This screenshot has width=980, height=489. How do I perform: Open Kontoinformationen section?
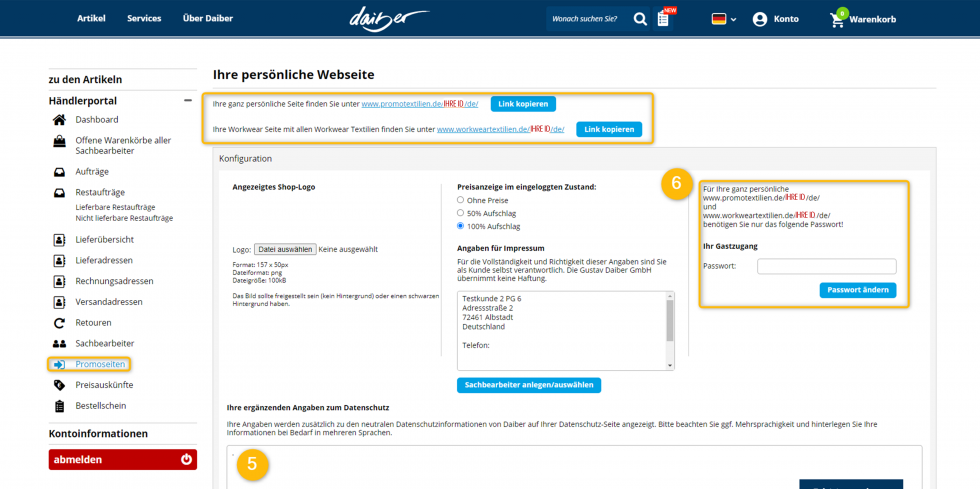click(x=98, y=433)
